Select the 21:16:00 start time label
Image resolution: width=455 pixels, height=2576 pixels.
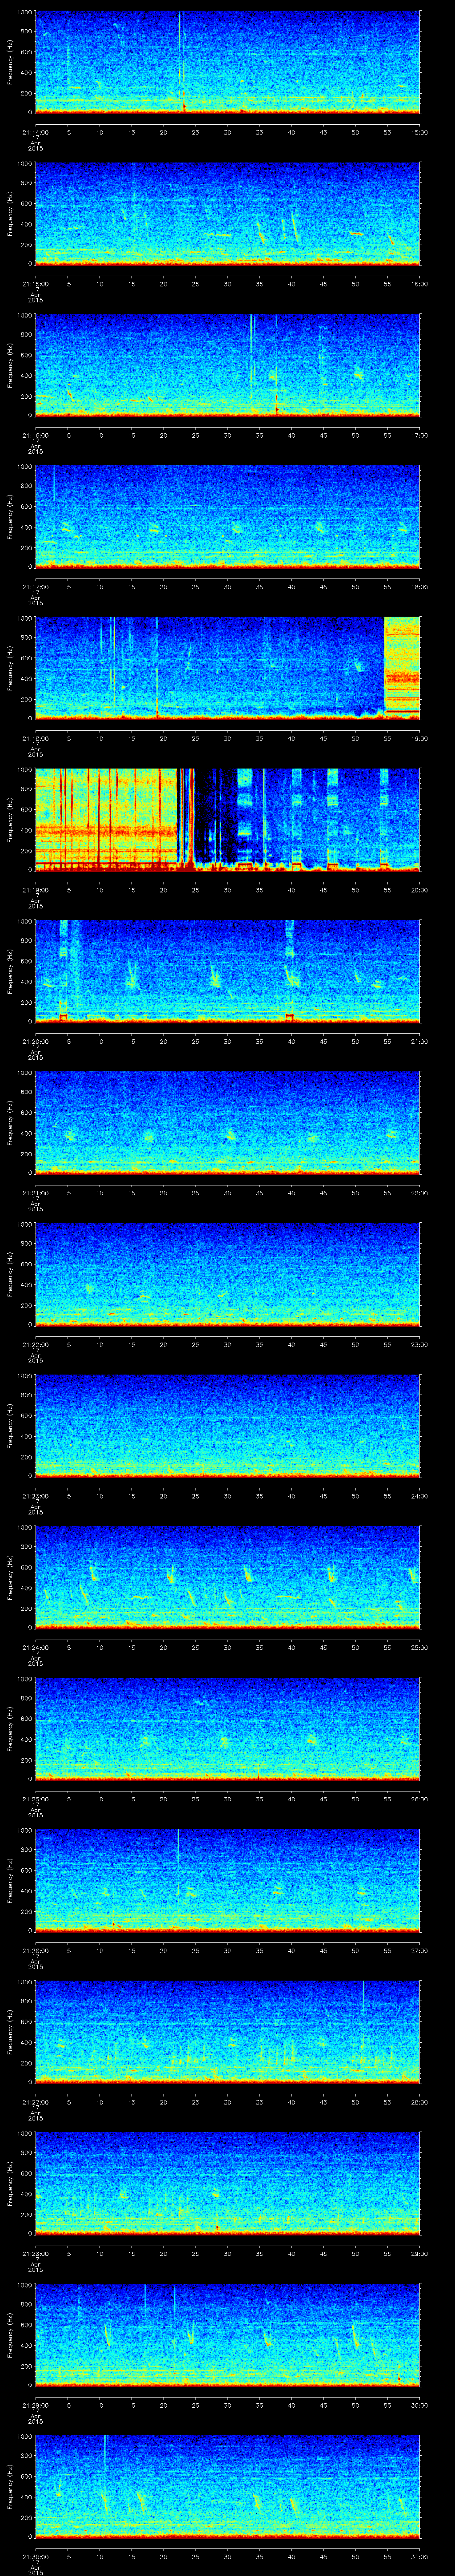[x=35, y=435]
